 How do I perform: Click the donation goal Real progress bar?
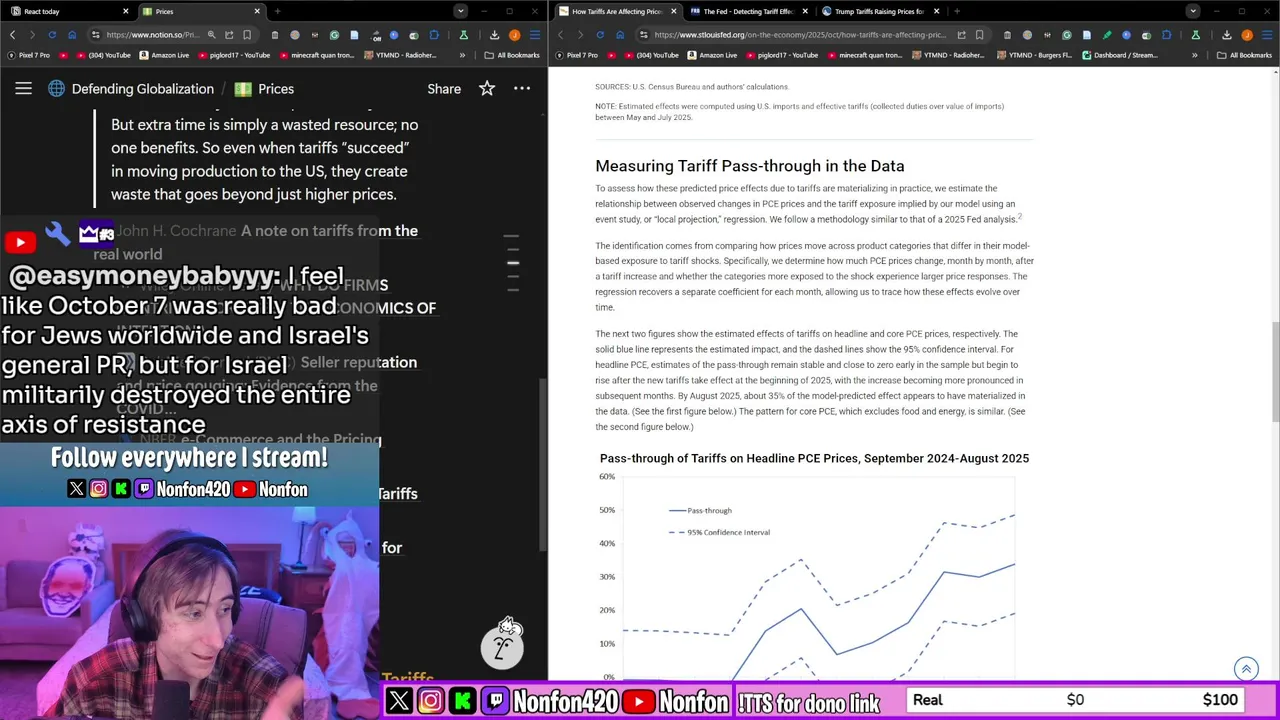click(1076, 700)
